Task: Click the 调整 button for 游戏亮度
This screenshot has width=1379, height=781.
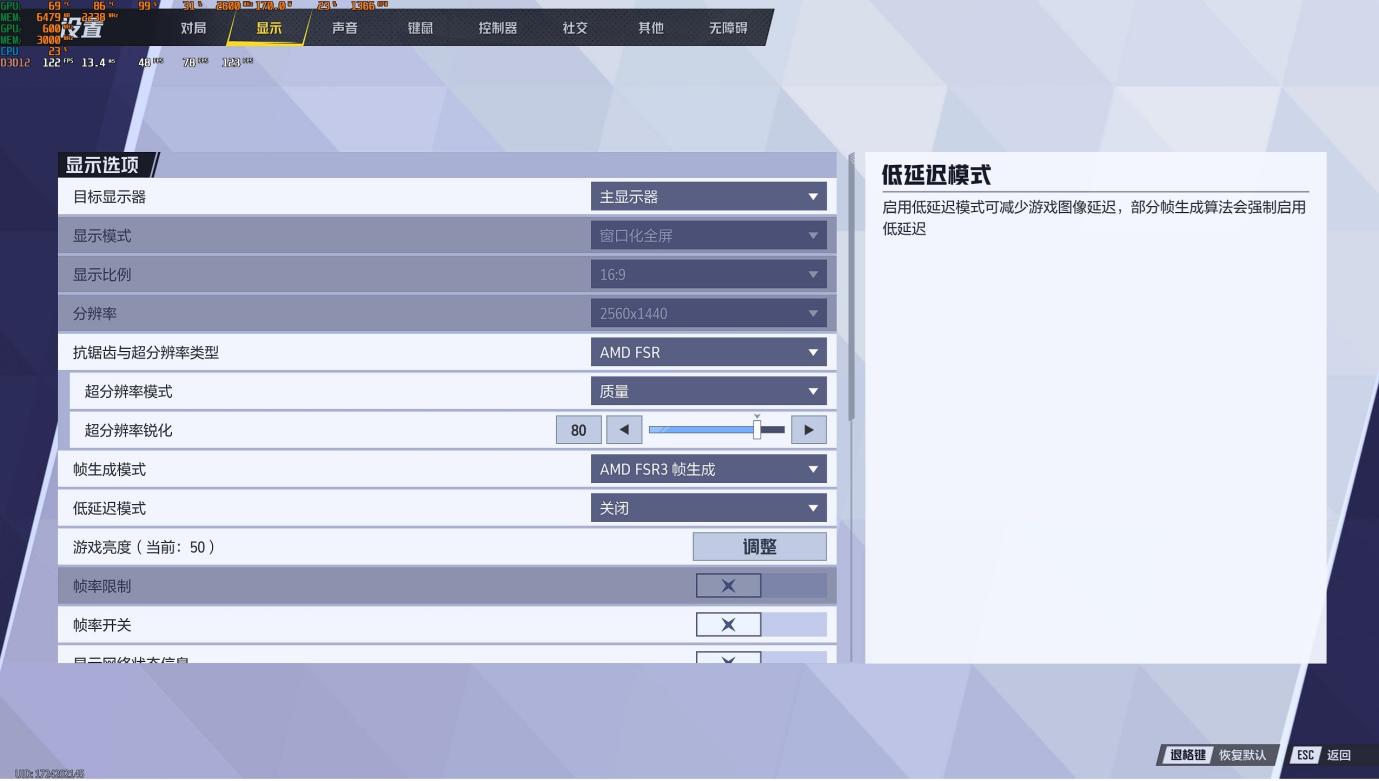Action: coord(760,547)
